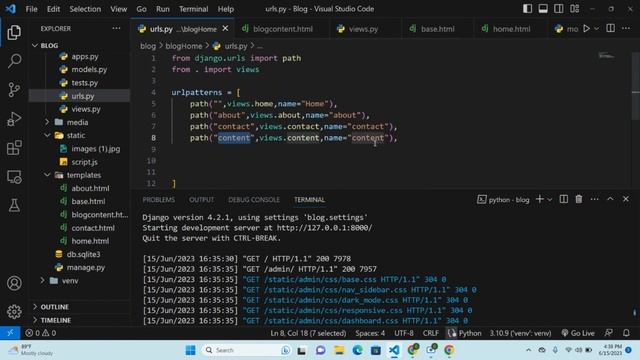Change Spaces: 4 indentation setting
Viewport: 640px width, 360px height.
(370, 333)
